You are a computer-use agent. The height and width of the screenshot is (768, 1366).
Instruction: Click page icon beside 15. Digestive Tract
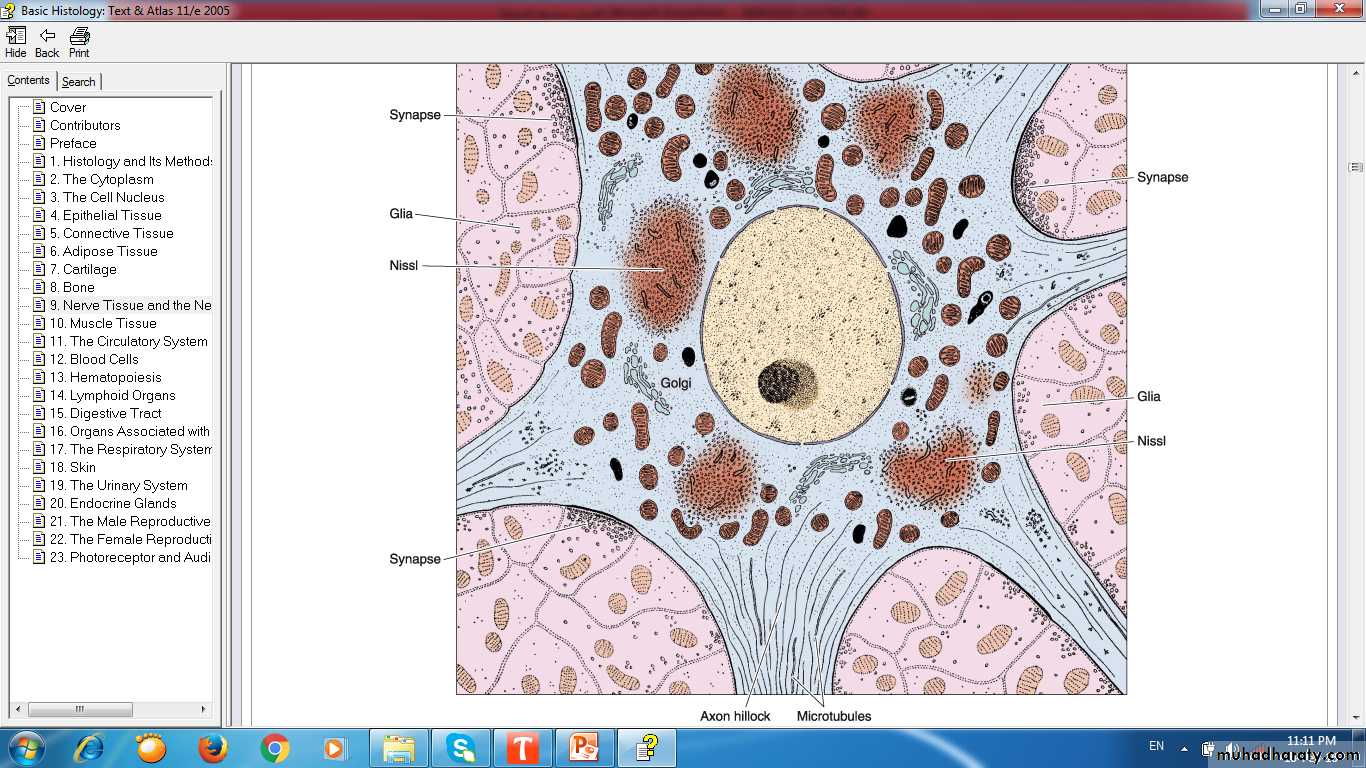[x=39, y=413]
